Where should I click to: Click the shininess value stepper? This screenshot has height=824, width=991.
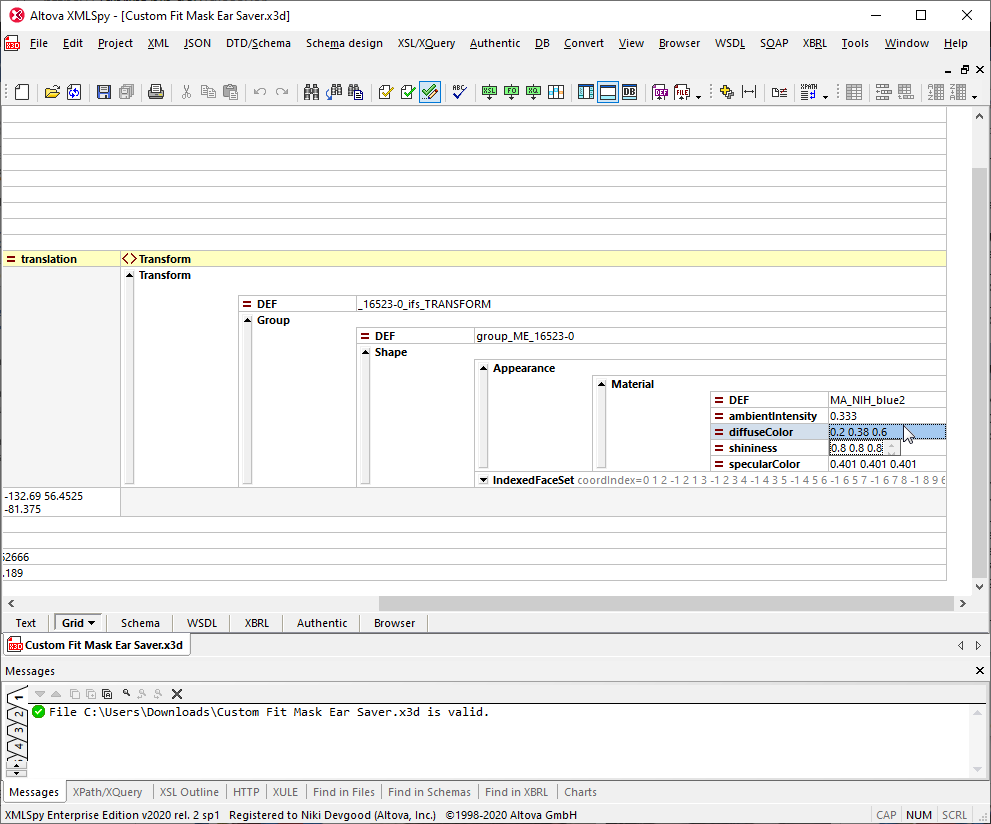pyautogui.click(x=891, y=448)
